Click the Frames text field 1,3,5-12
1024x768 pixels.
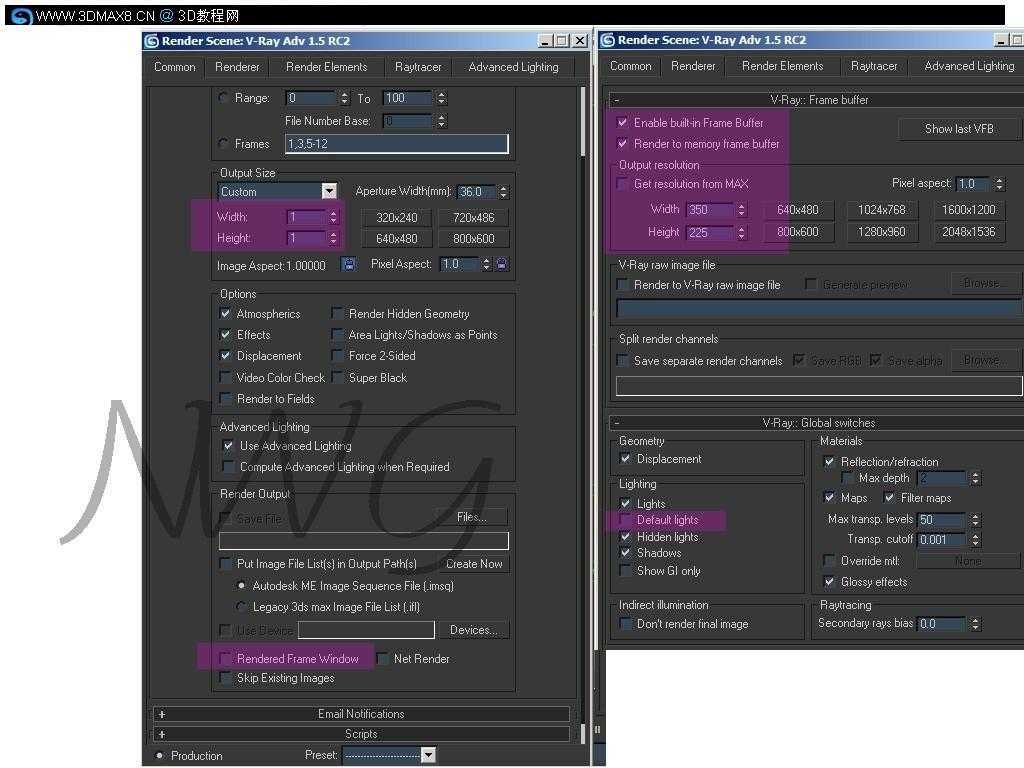pyautogui.click(x=396, y=144)
